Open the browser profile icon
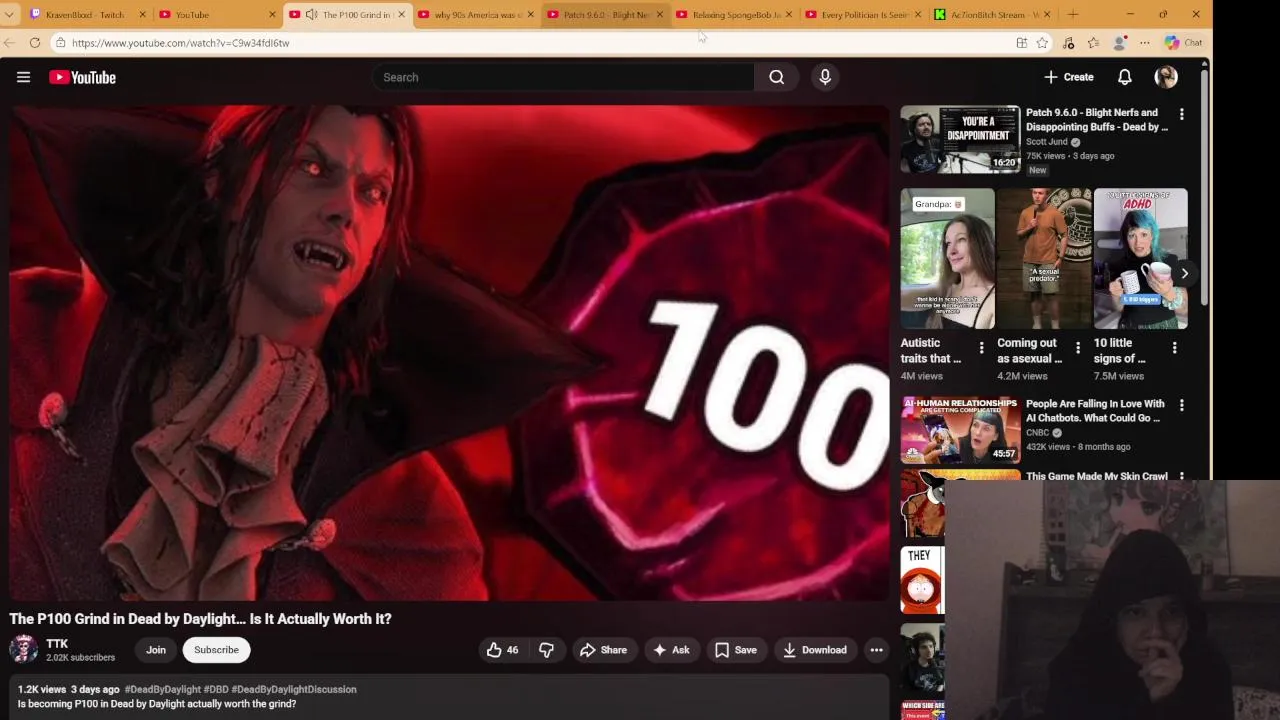 [x=1120, y=43]
